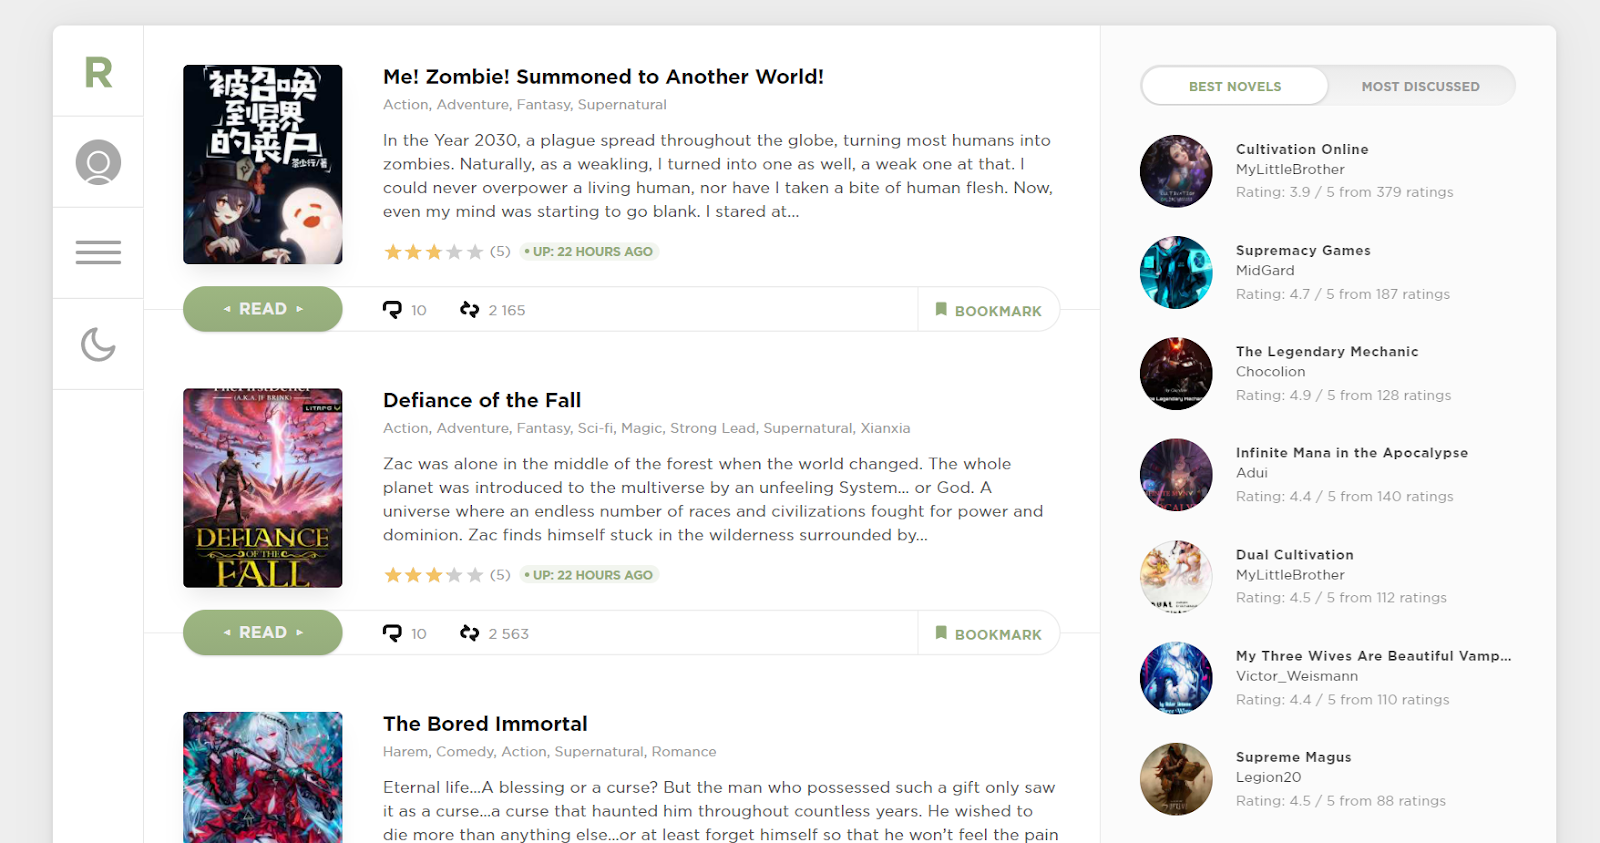The image size is (1600, 843).
Task: Switch to the Most Discussed tab
Action: click(x=1420, y=86)
